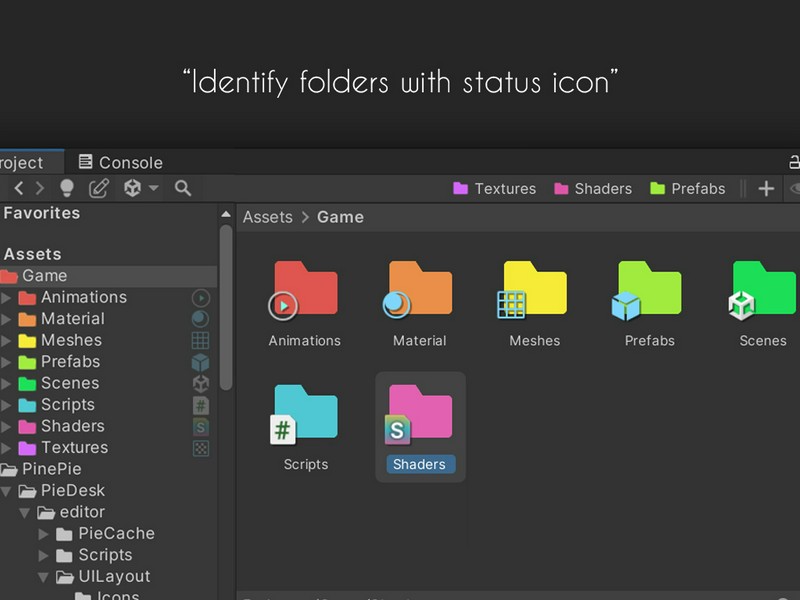The height and width of the screenshot is (600, 800).
Task: Select Meshes folder in the tree
Action: point(71,340)
